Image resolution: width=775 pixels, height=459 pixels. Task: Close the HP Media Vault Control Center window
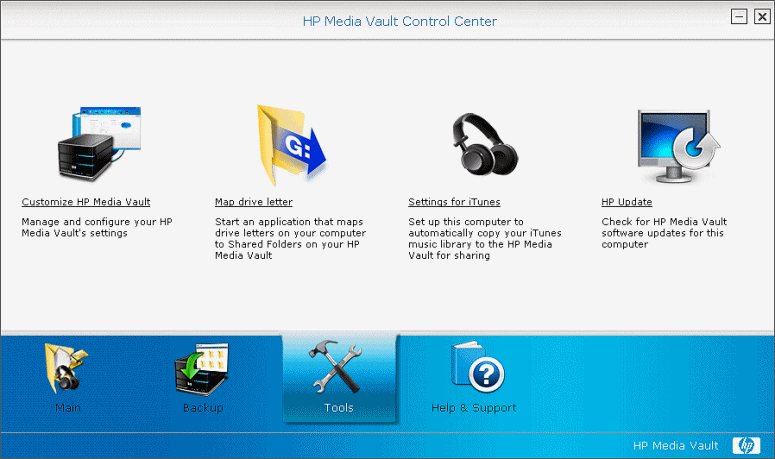761,16
